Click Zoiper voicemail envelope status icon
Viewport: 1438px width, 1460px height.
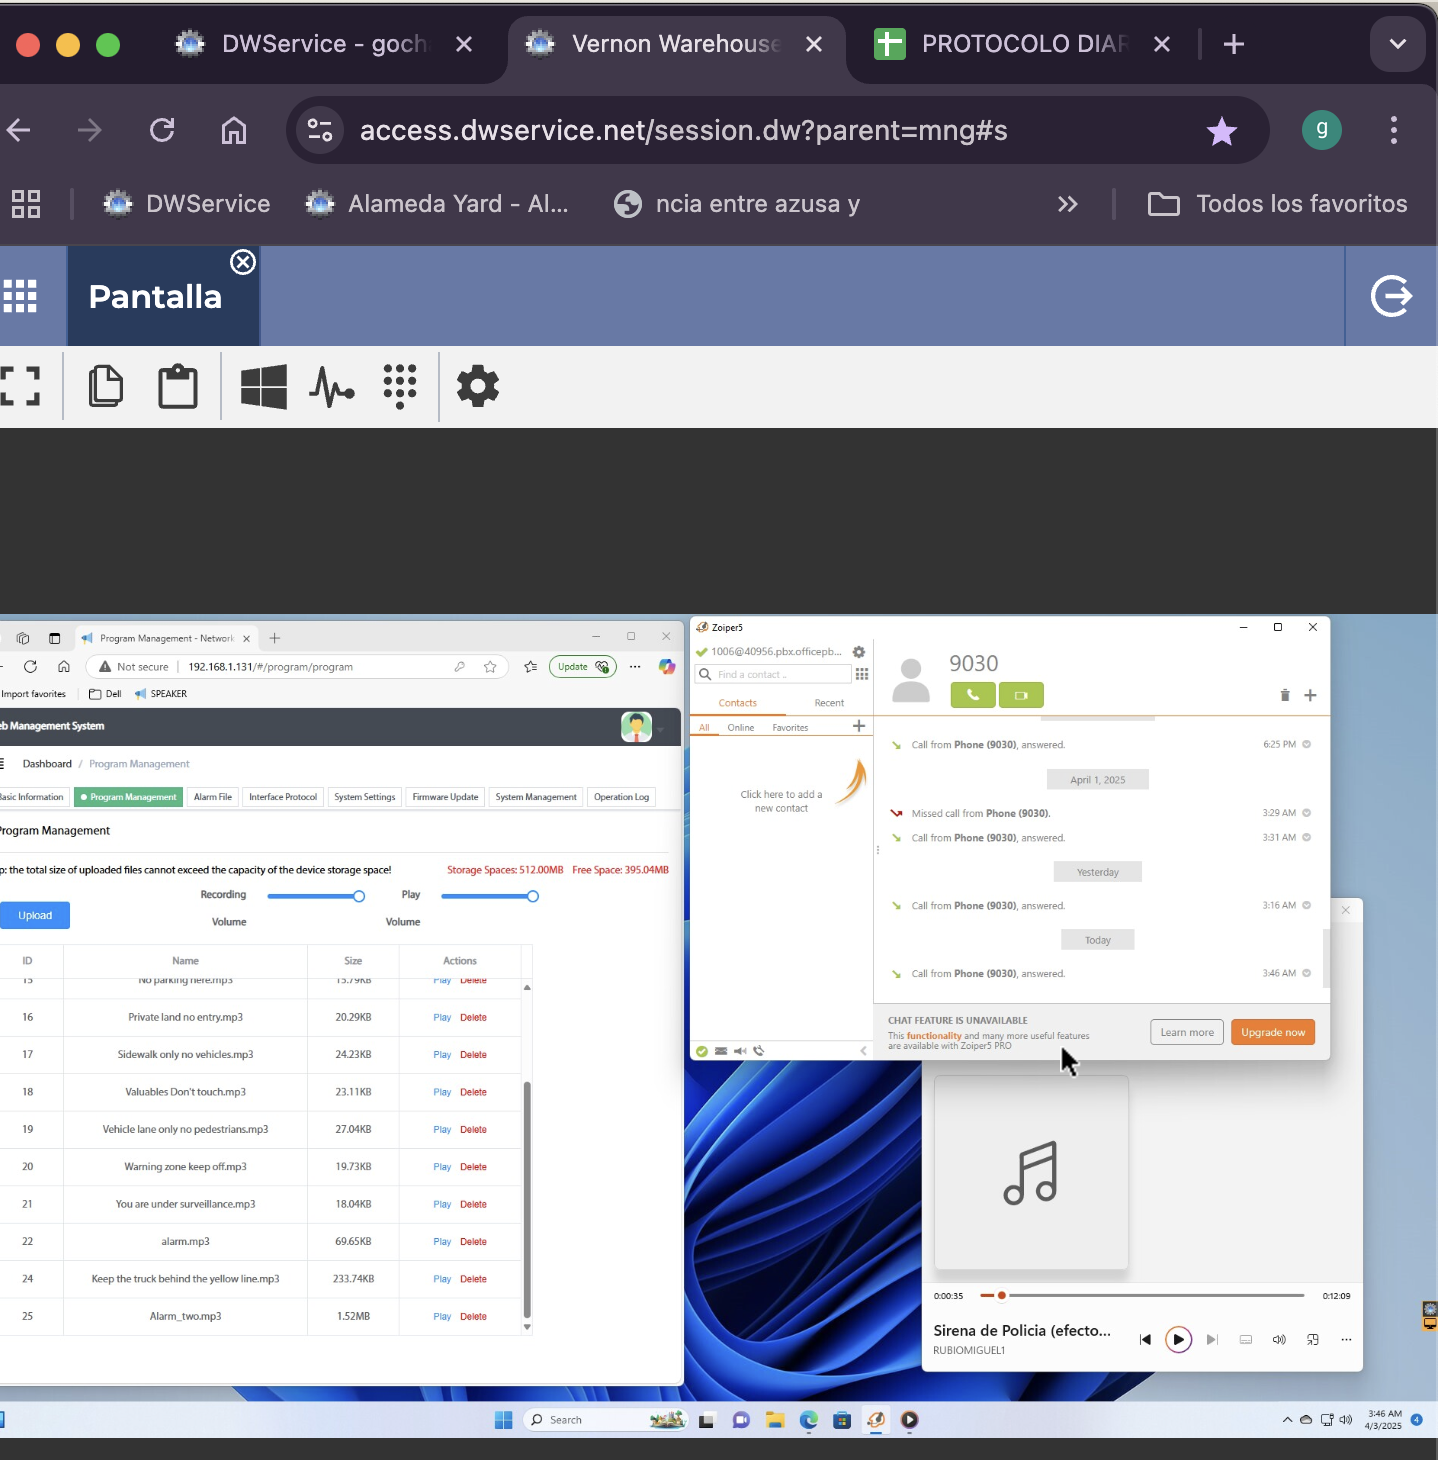coord(721,1051)
